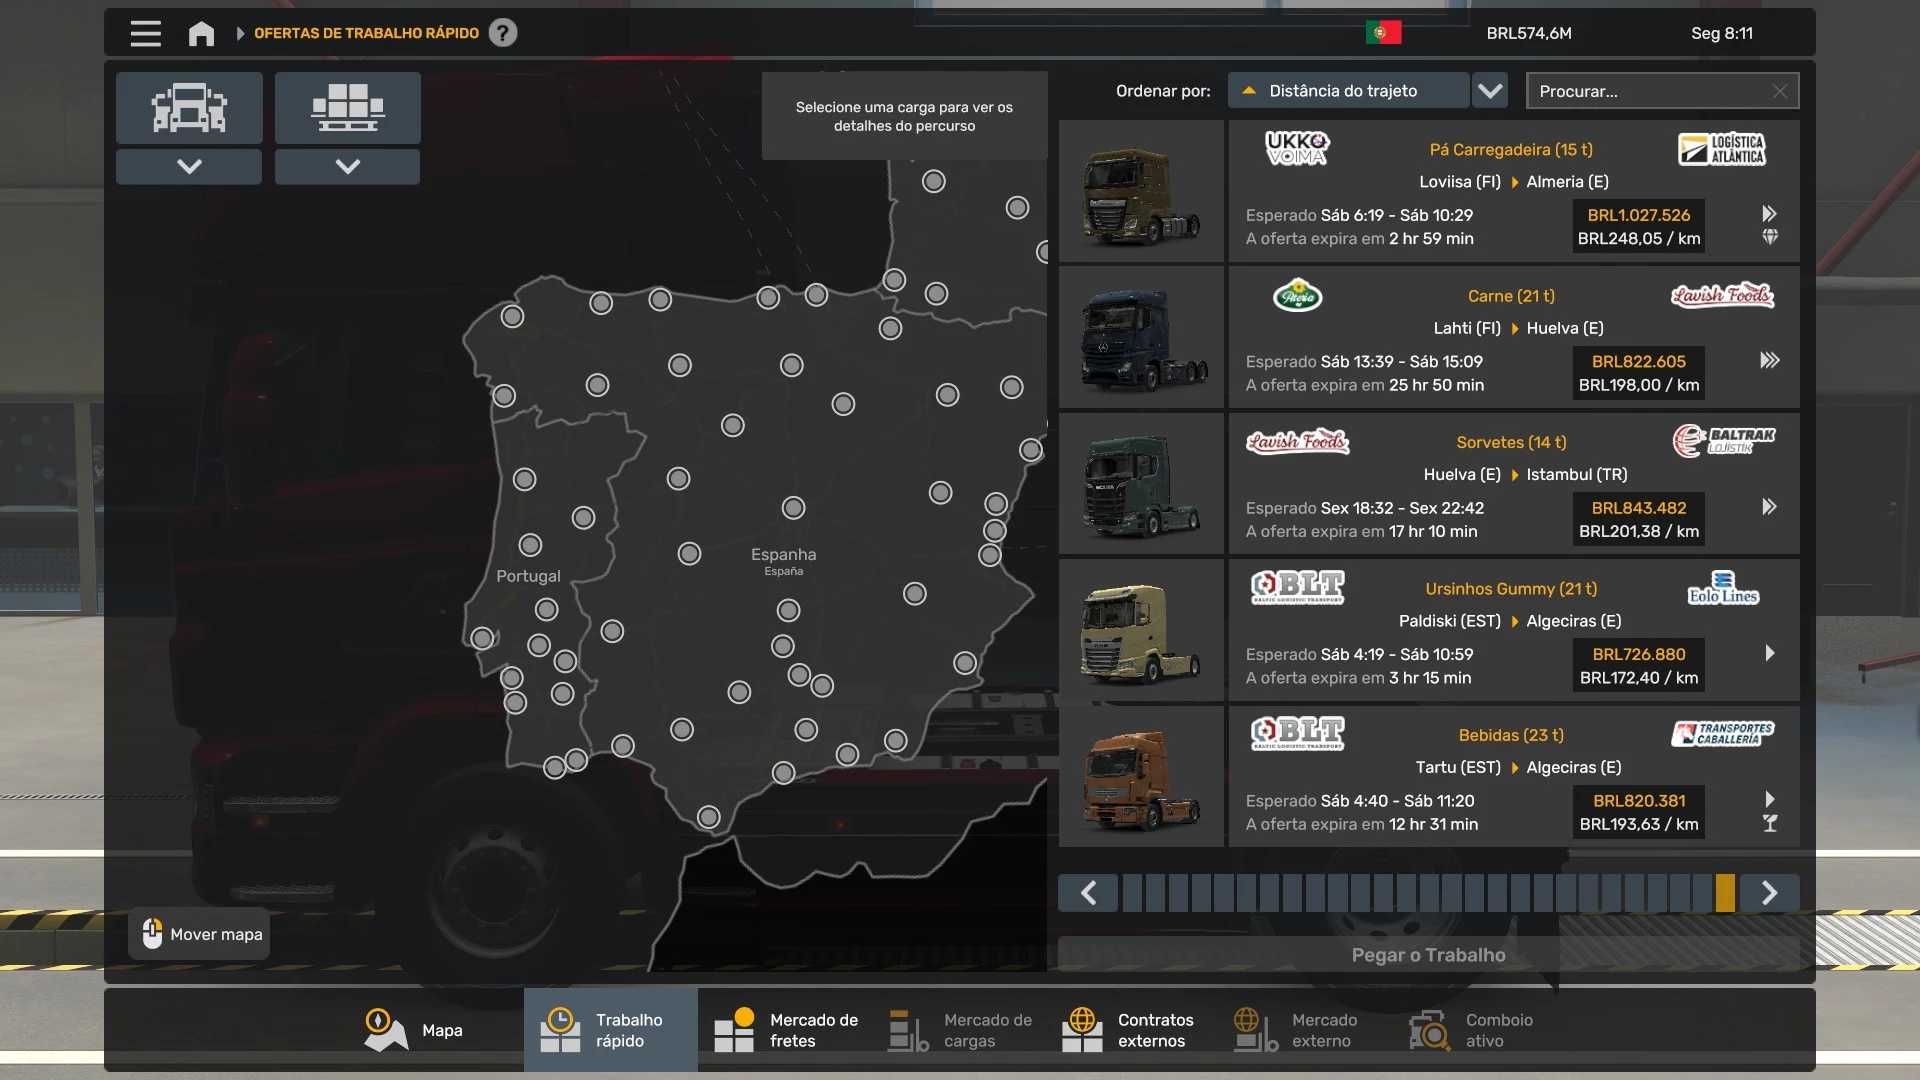Image resolution: width=1920 pixels, height=1080 pixels.
Task: Click the highlighted yellow page indicator
Action: 1725,893
